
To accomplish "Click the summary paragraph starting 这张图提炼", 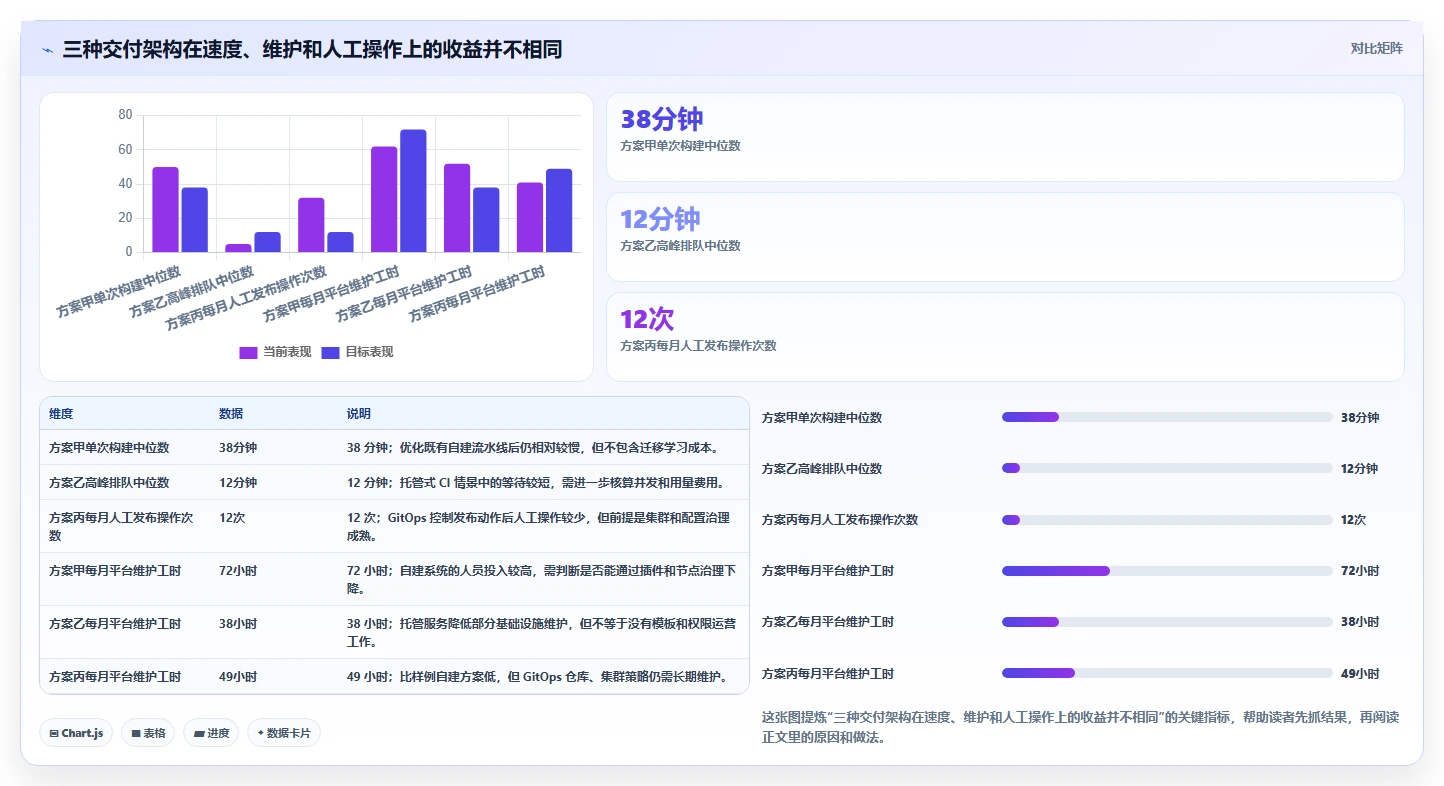I will [x=1080, y=728].
